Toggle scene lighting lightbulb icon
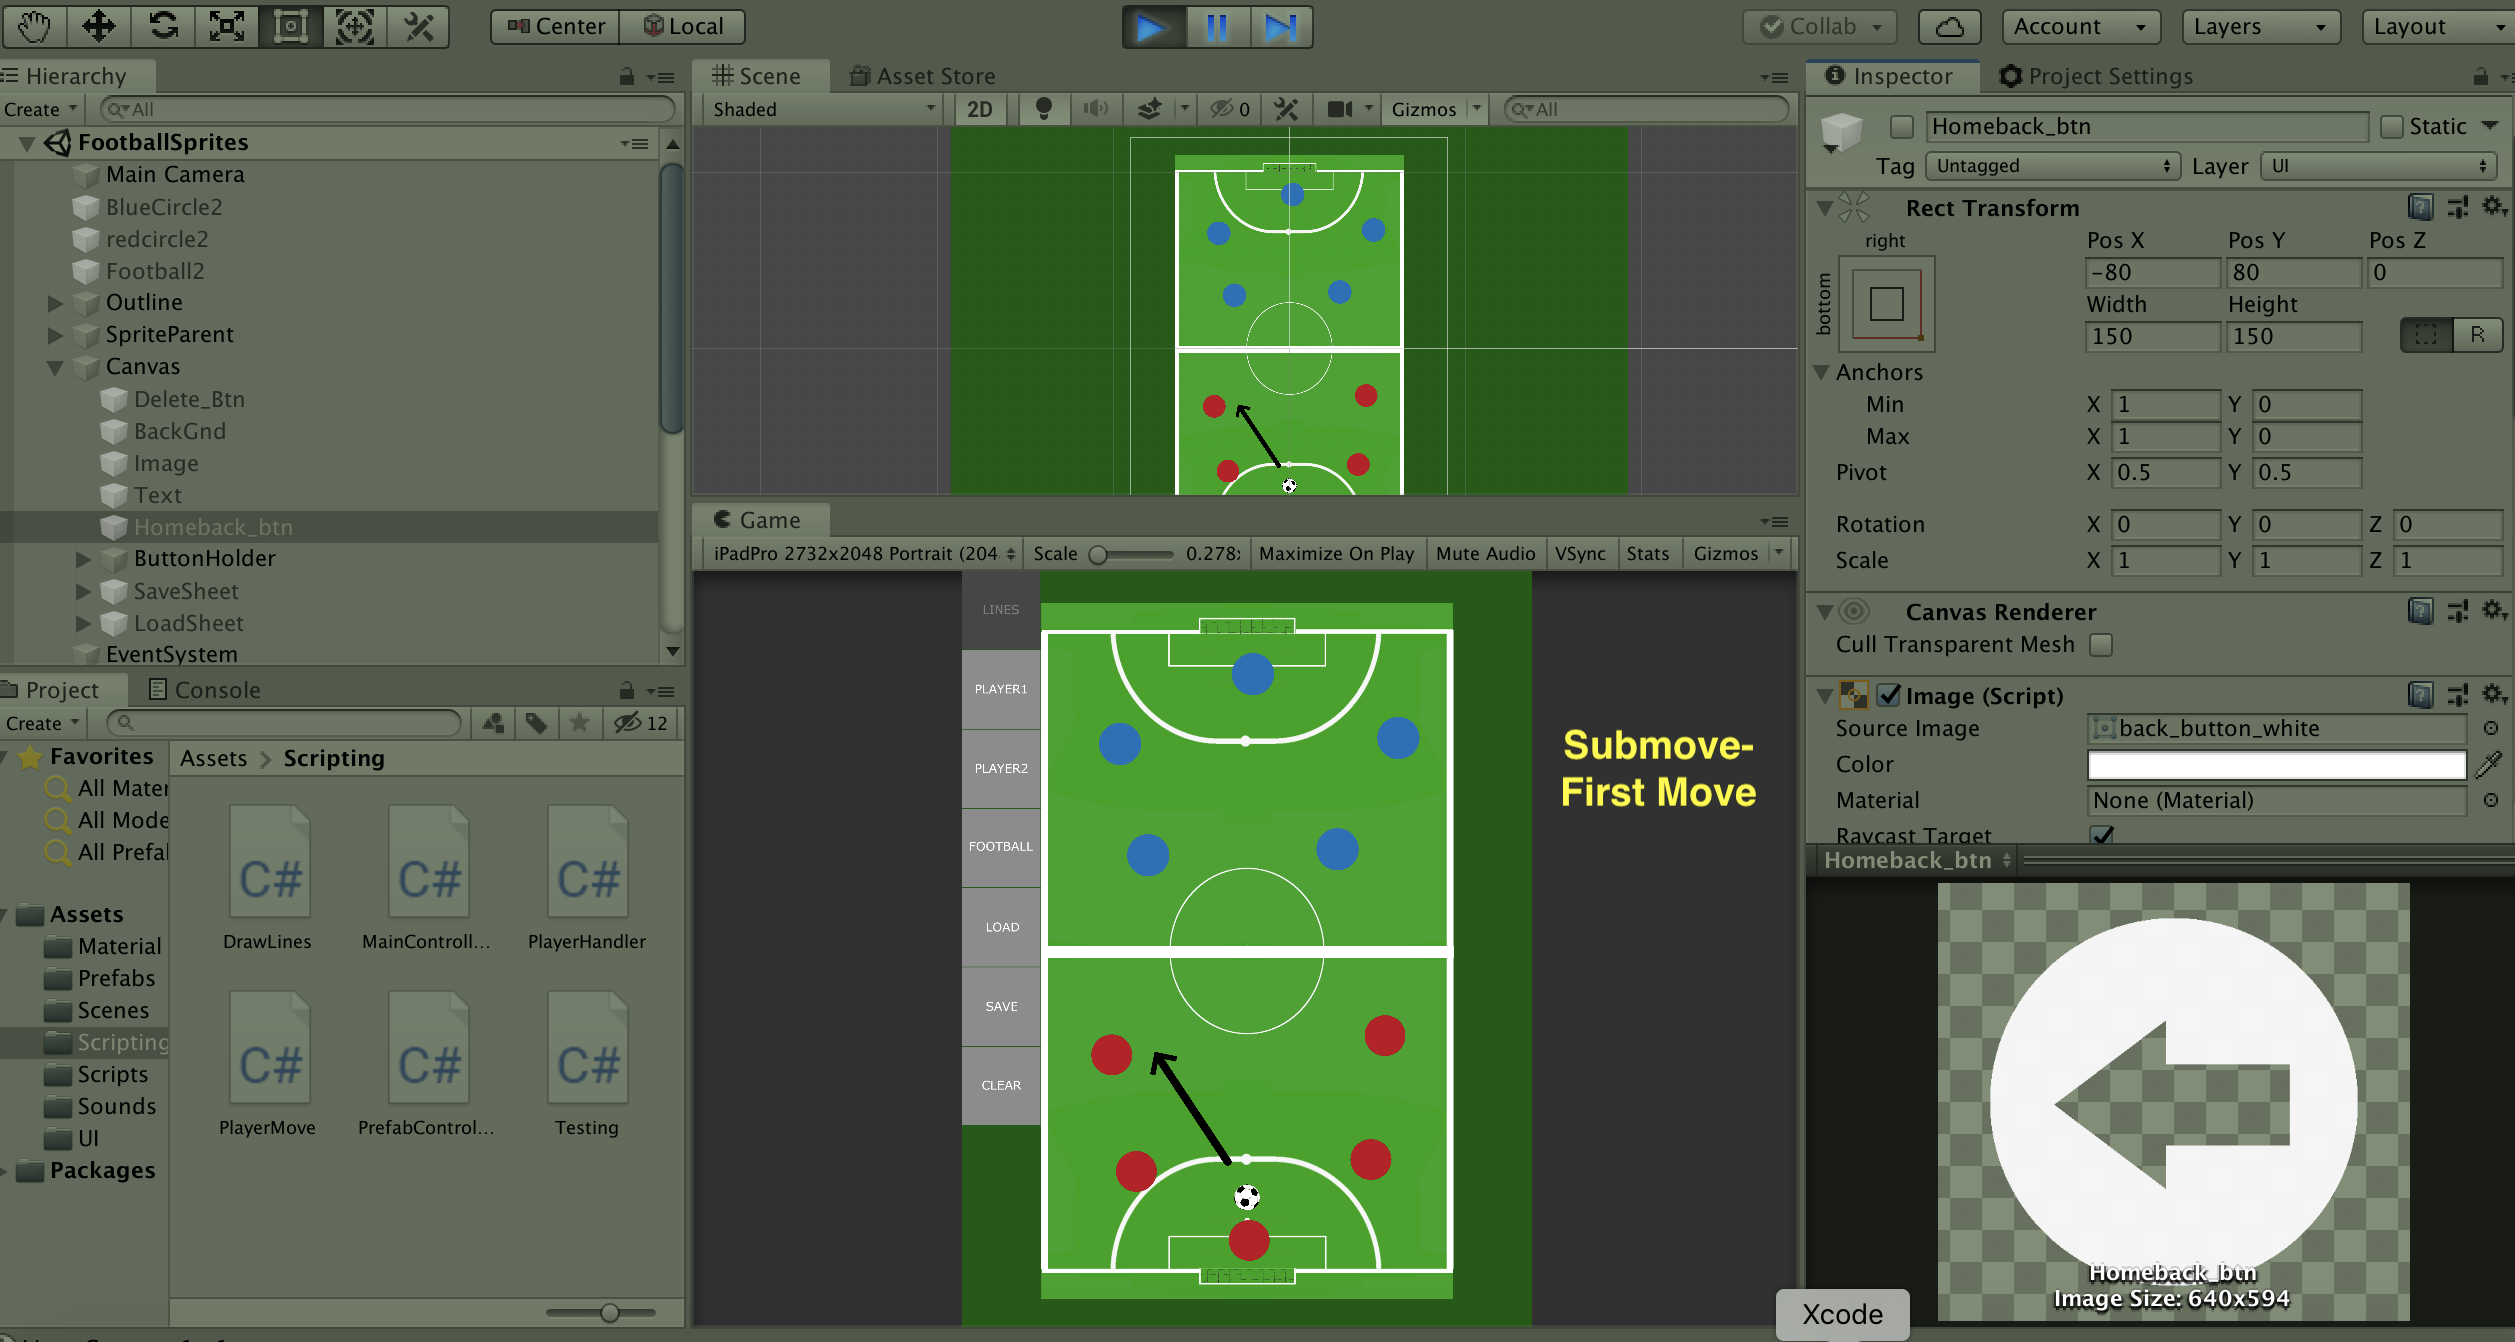2515x1342 pixels. point(1043,108)
